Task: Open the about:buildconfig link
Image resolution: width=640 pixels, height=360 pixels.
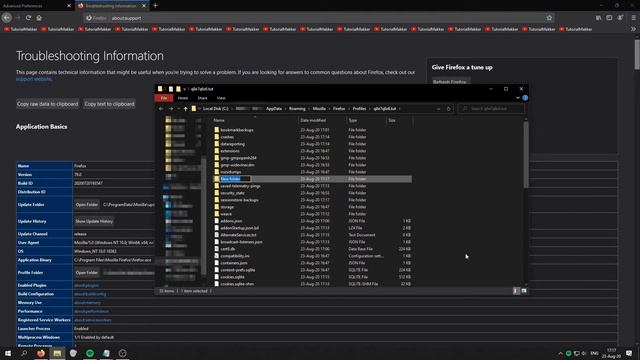Action: [90, 294]
